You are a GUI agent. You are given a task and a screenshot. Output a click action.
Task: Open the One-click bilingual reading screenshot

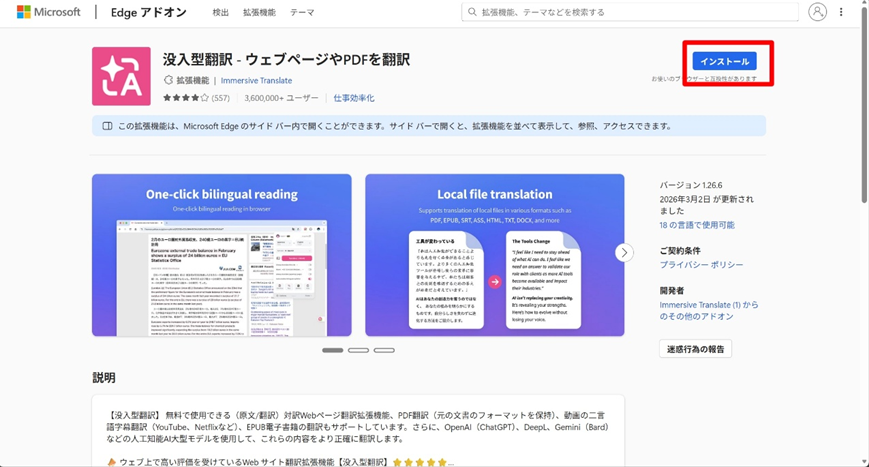pyautogui.click(x=222, y=255)
